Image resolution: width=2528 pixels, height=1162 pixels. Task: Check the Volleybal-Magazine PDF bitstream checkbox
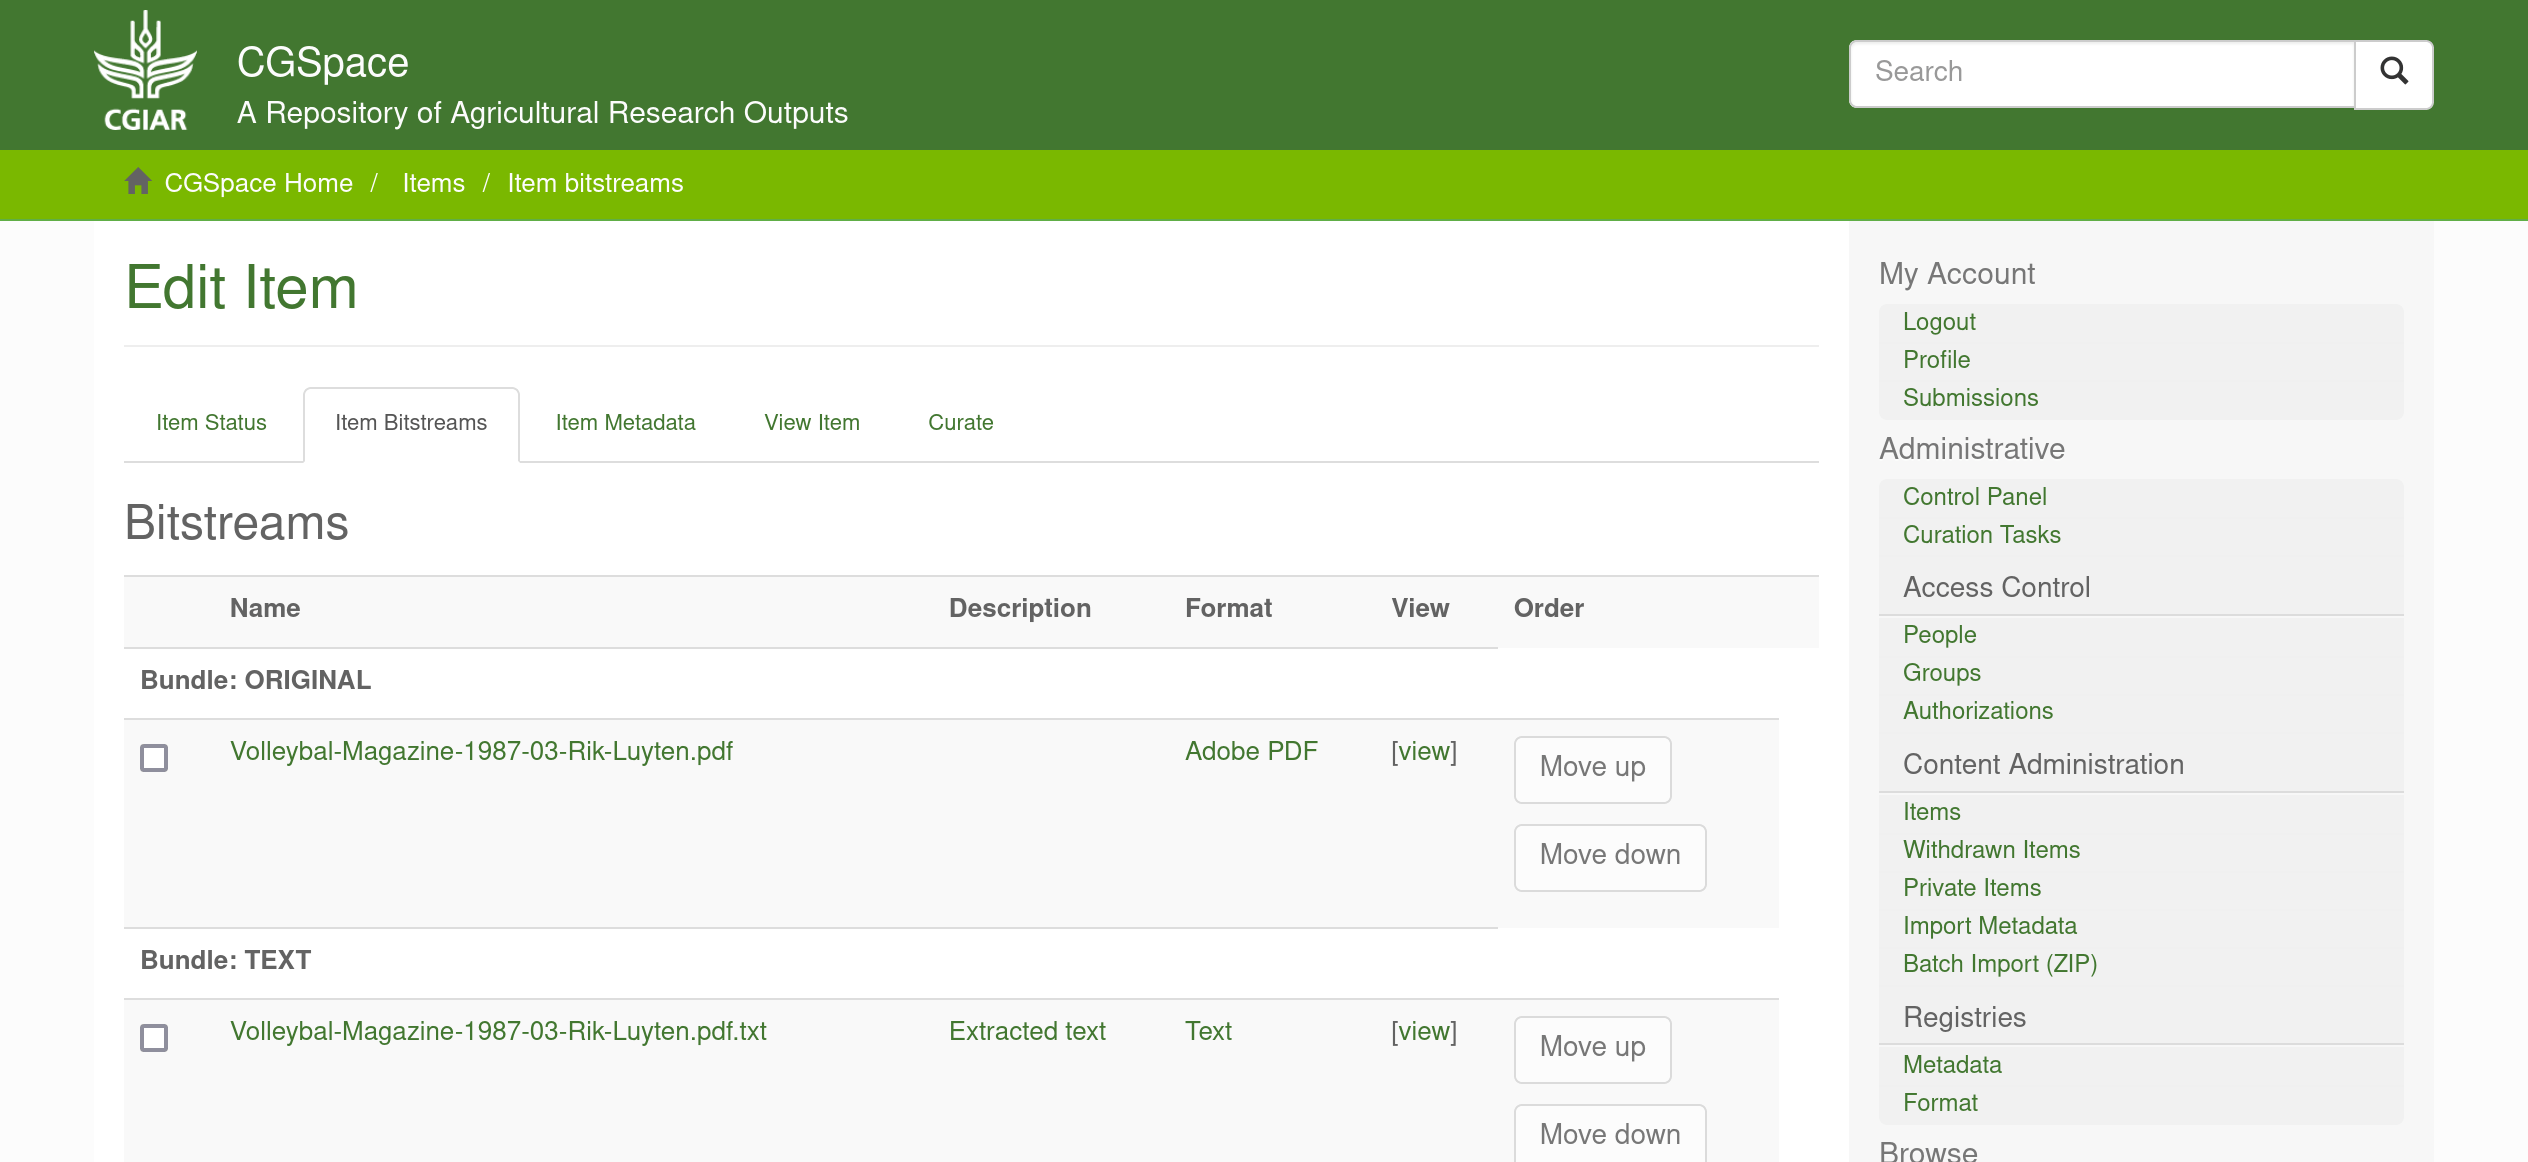155,758
